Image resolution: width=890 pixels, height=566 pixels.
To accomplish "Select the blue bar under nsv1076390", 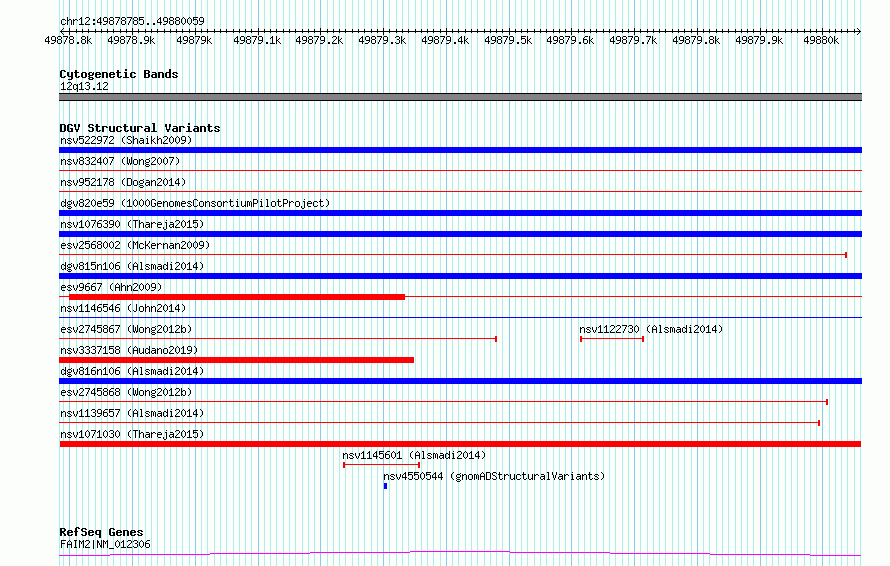I will coord(460,234).
